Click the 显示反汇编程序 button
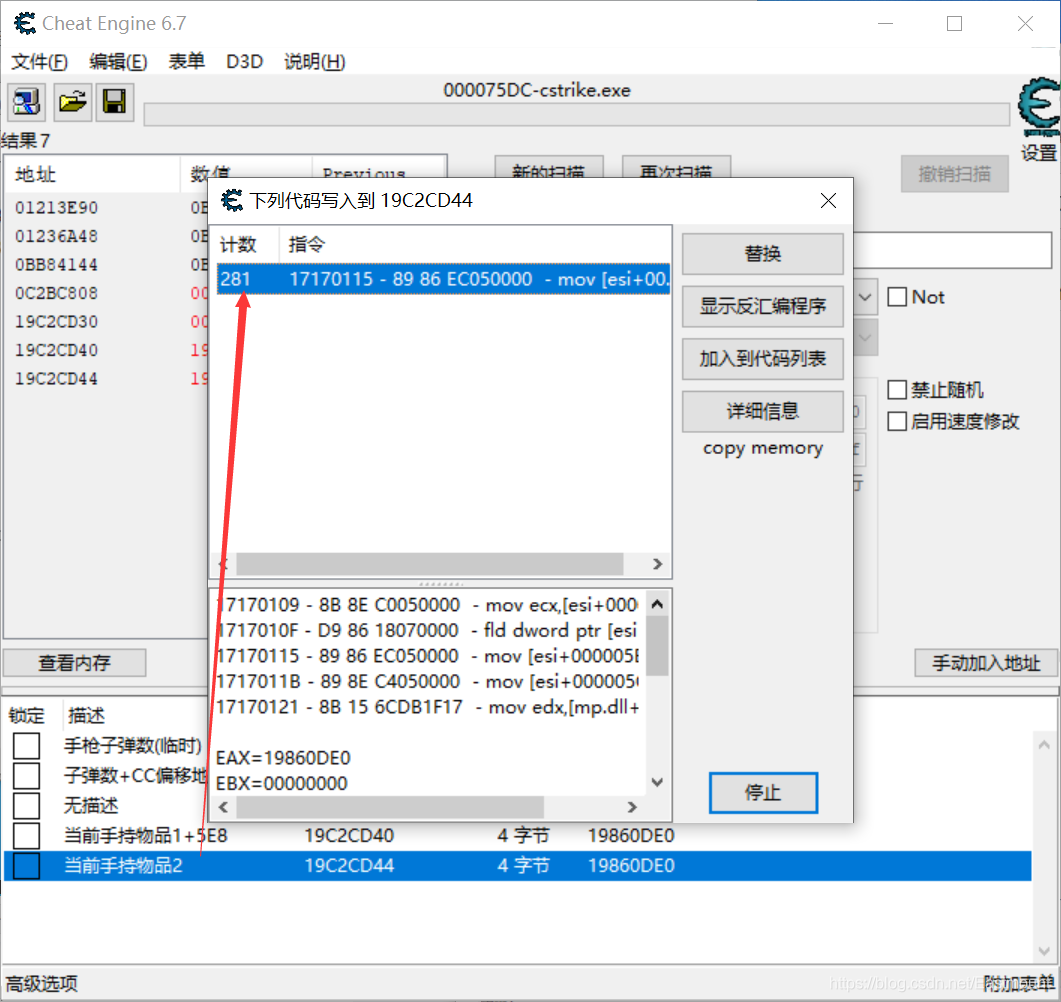 click(x=763, y=306)
